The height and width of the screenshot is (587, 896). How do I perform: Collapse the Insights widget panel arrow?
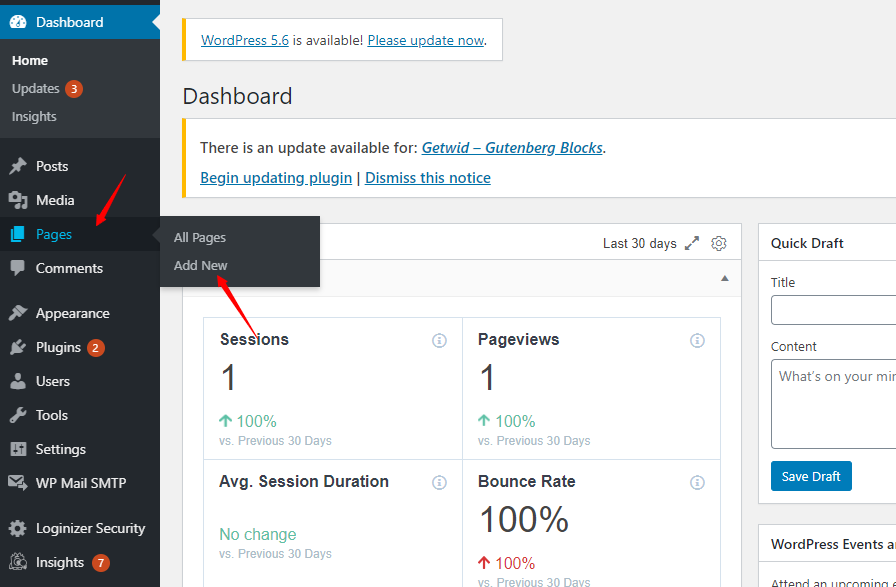click(x=725, y=278)
